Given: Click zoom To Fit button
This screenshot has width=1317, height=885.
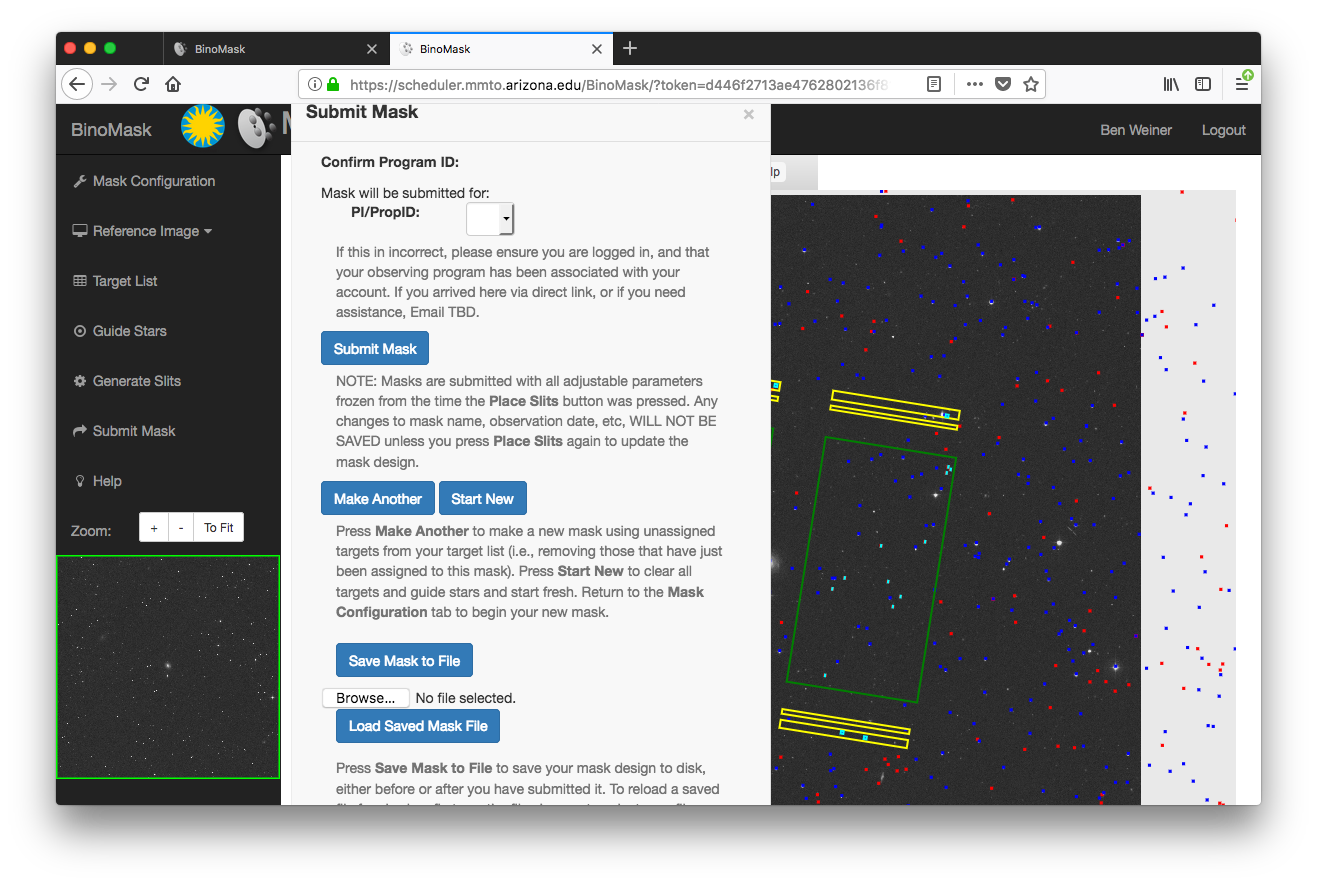Looking at the screenshot, I should pos(218,528).
